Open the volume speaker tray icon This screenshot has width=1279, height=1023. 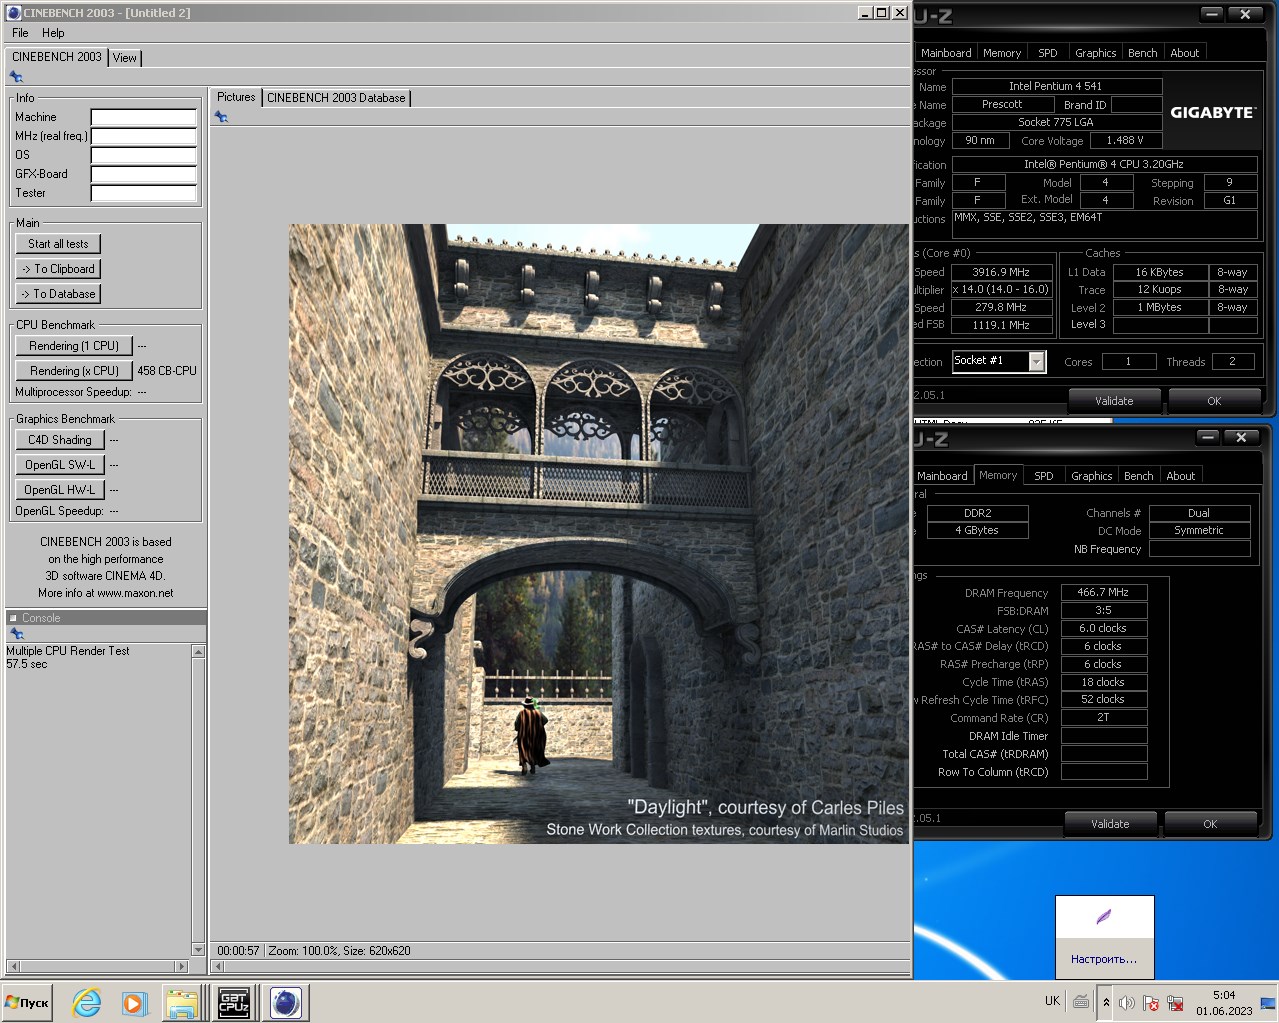pyautogui.click(x=1127, y=1003)
